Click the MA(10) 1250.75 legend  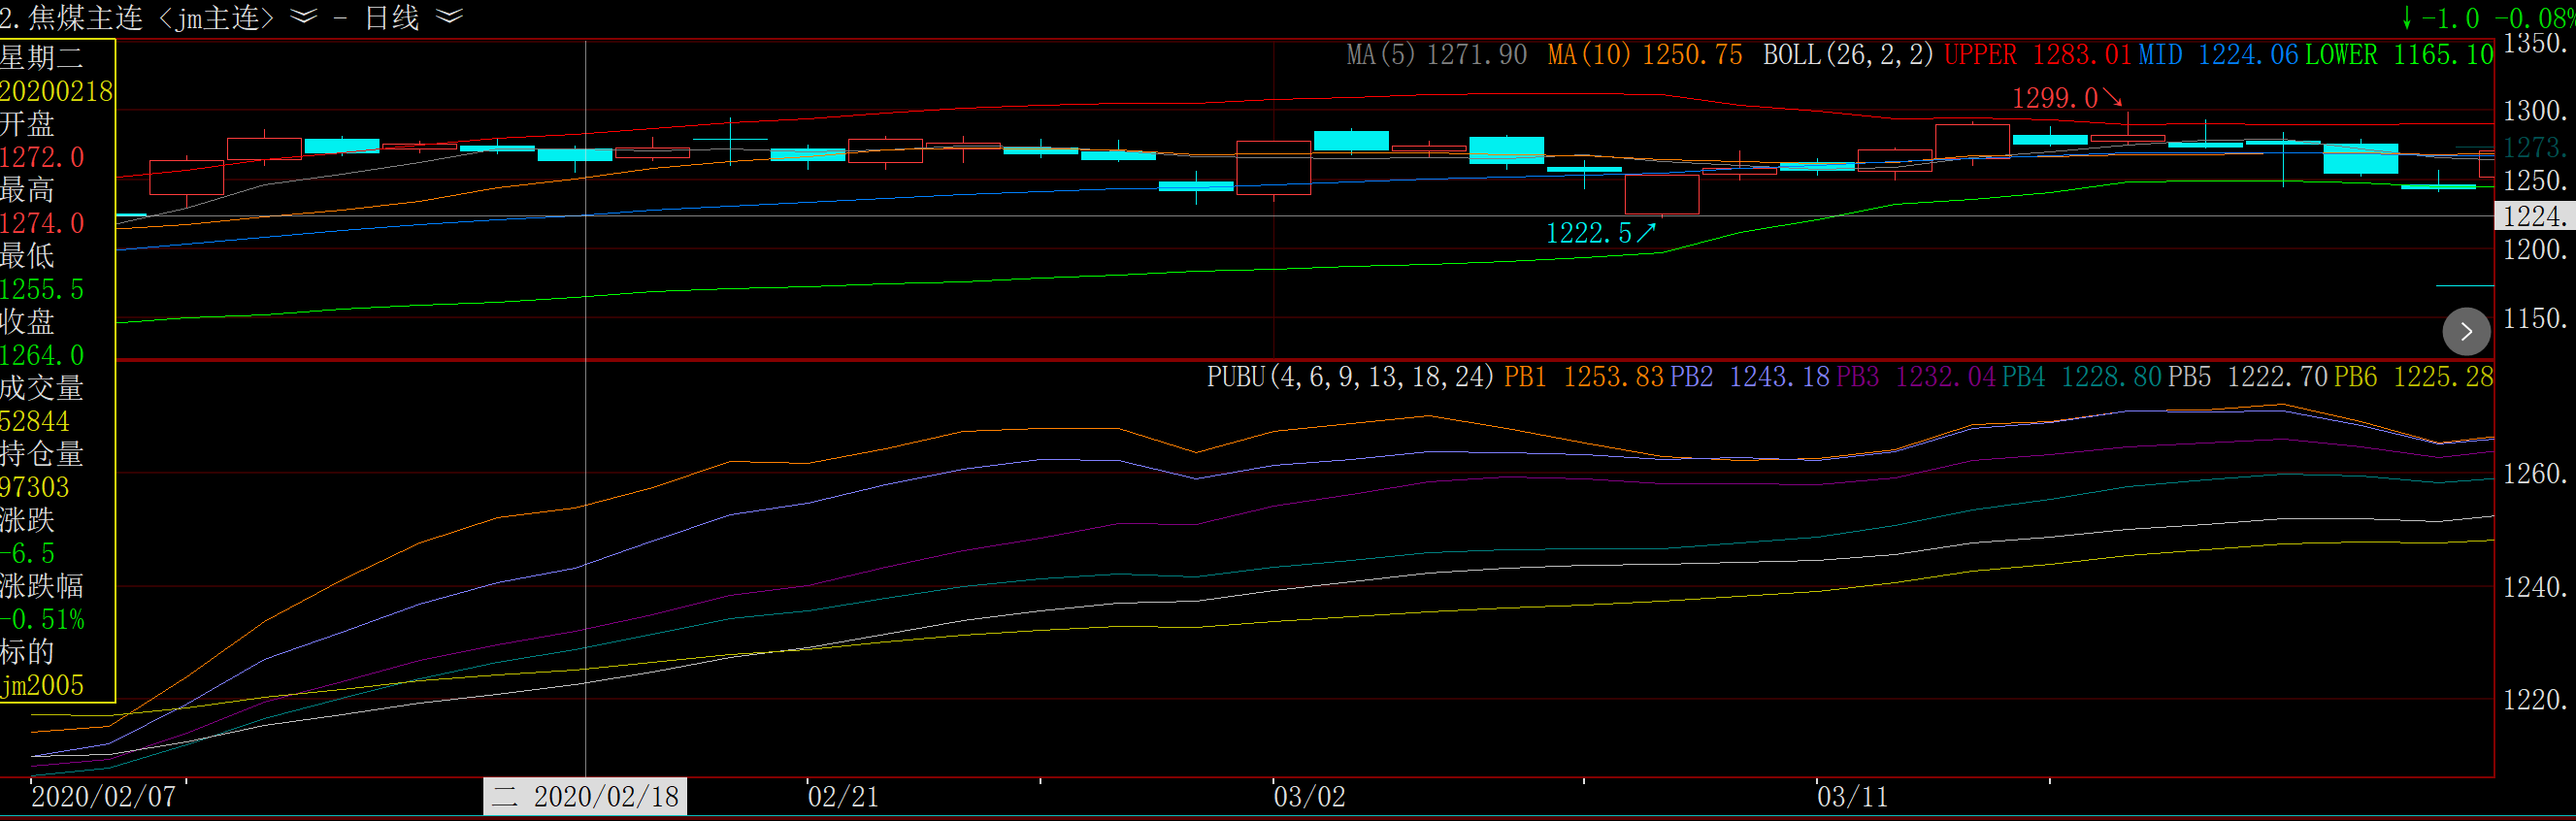[1644, 55]
